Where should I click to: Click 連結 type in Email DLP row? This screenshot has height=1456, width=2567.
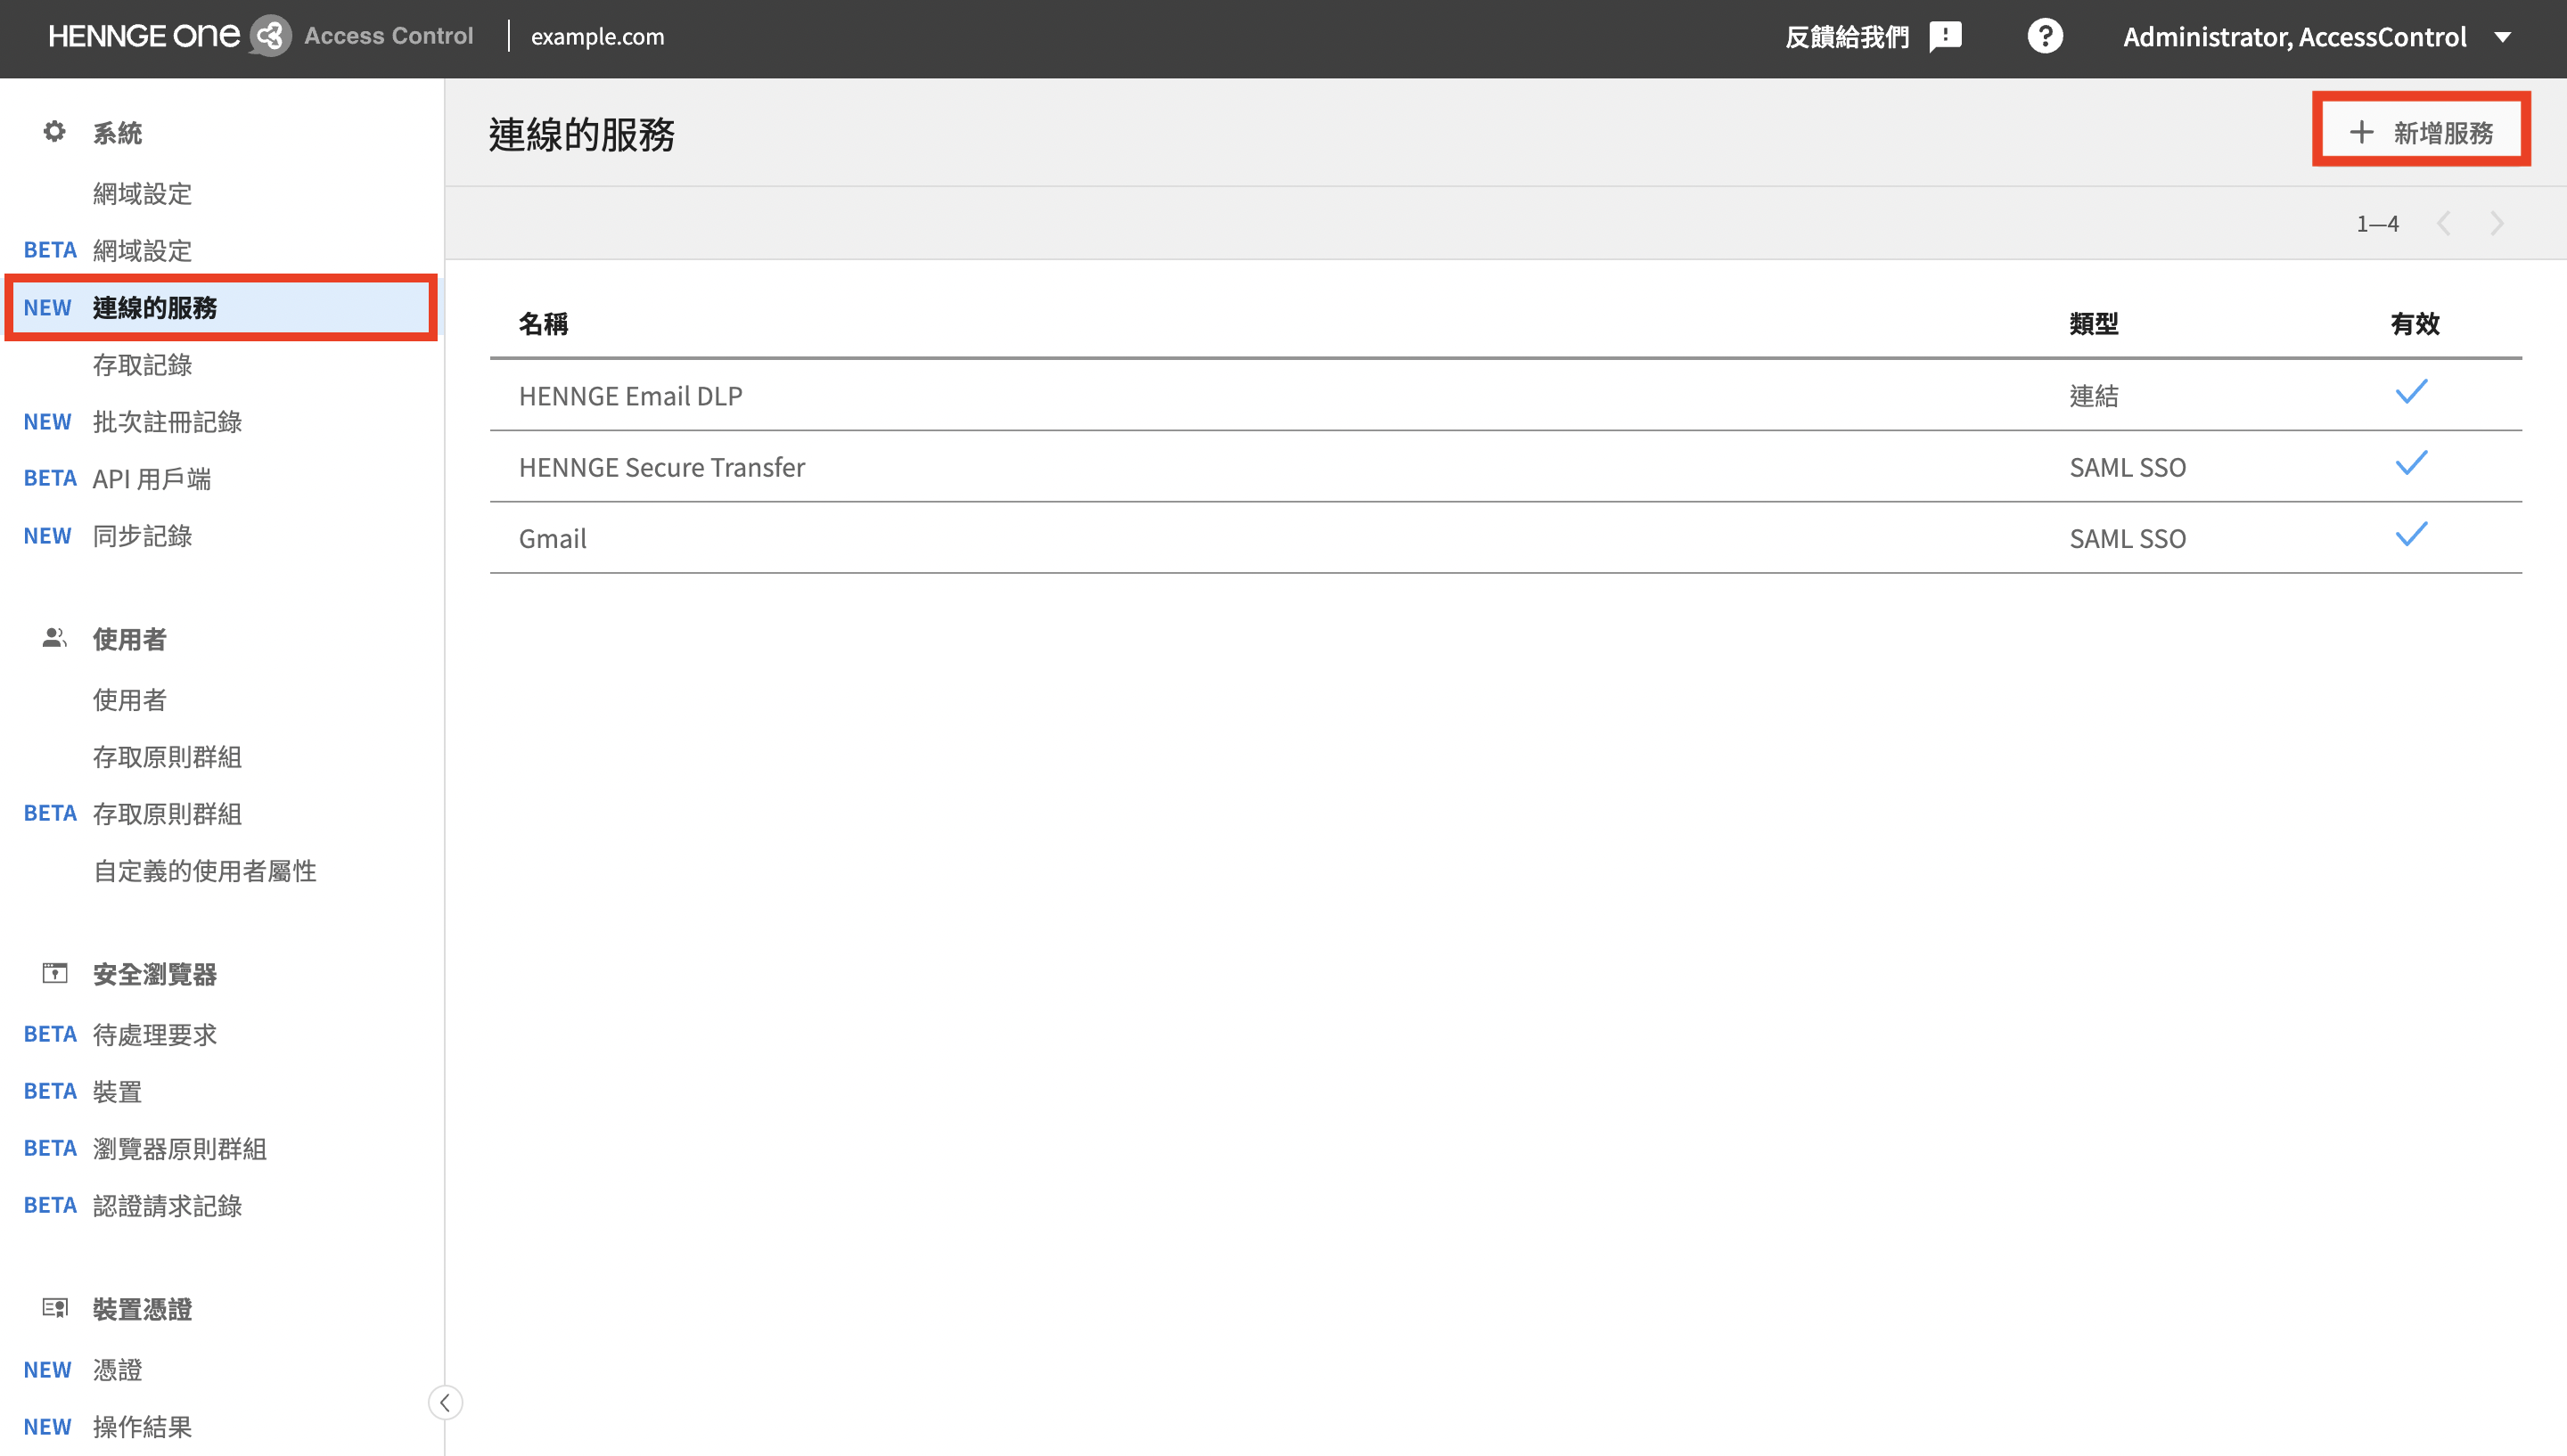[x=2093, y=395]
